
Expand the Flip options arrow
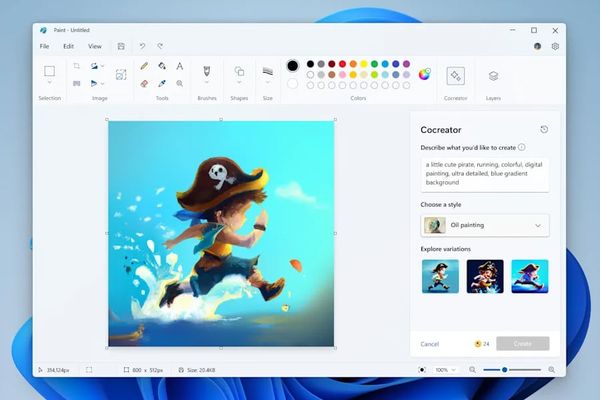(103, 83)
